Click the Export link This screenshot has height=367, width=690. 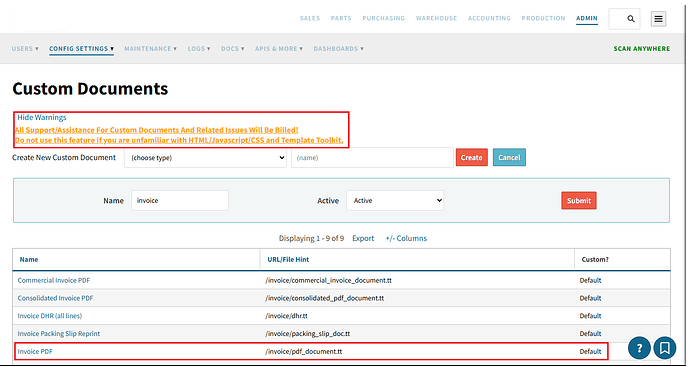pos(363,239)
